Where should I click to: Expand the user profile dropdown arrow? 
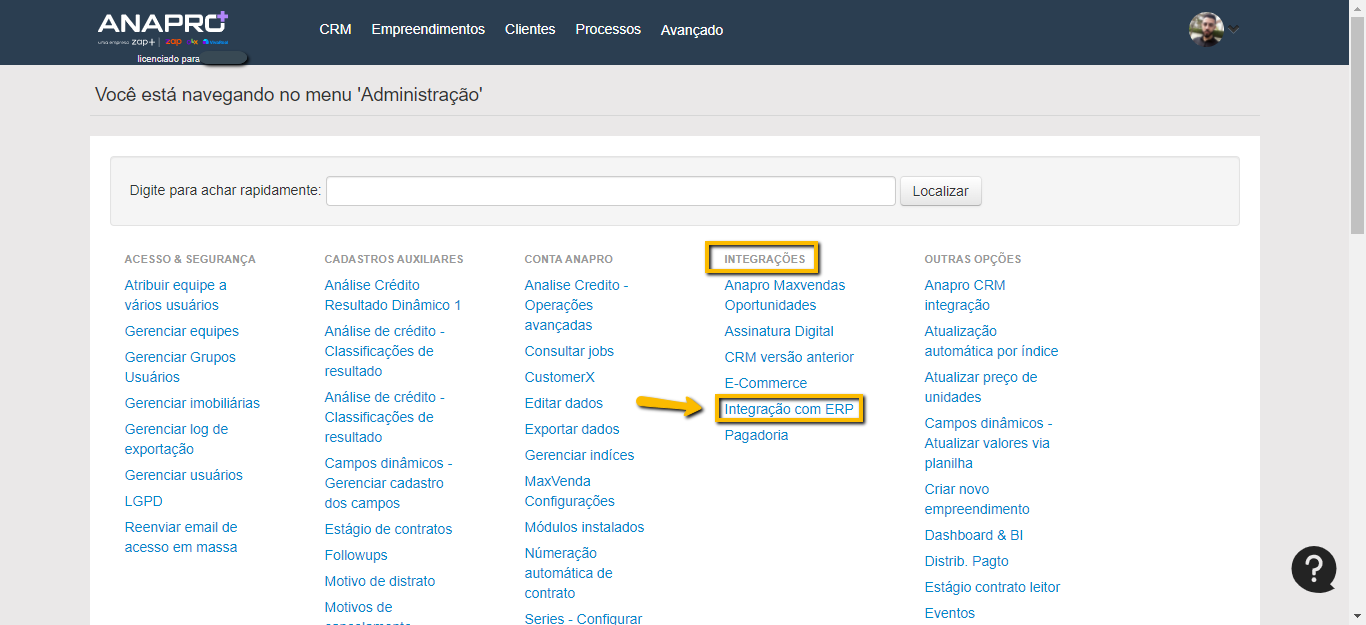[1234, 29]
